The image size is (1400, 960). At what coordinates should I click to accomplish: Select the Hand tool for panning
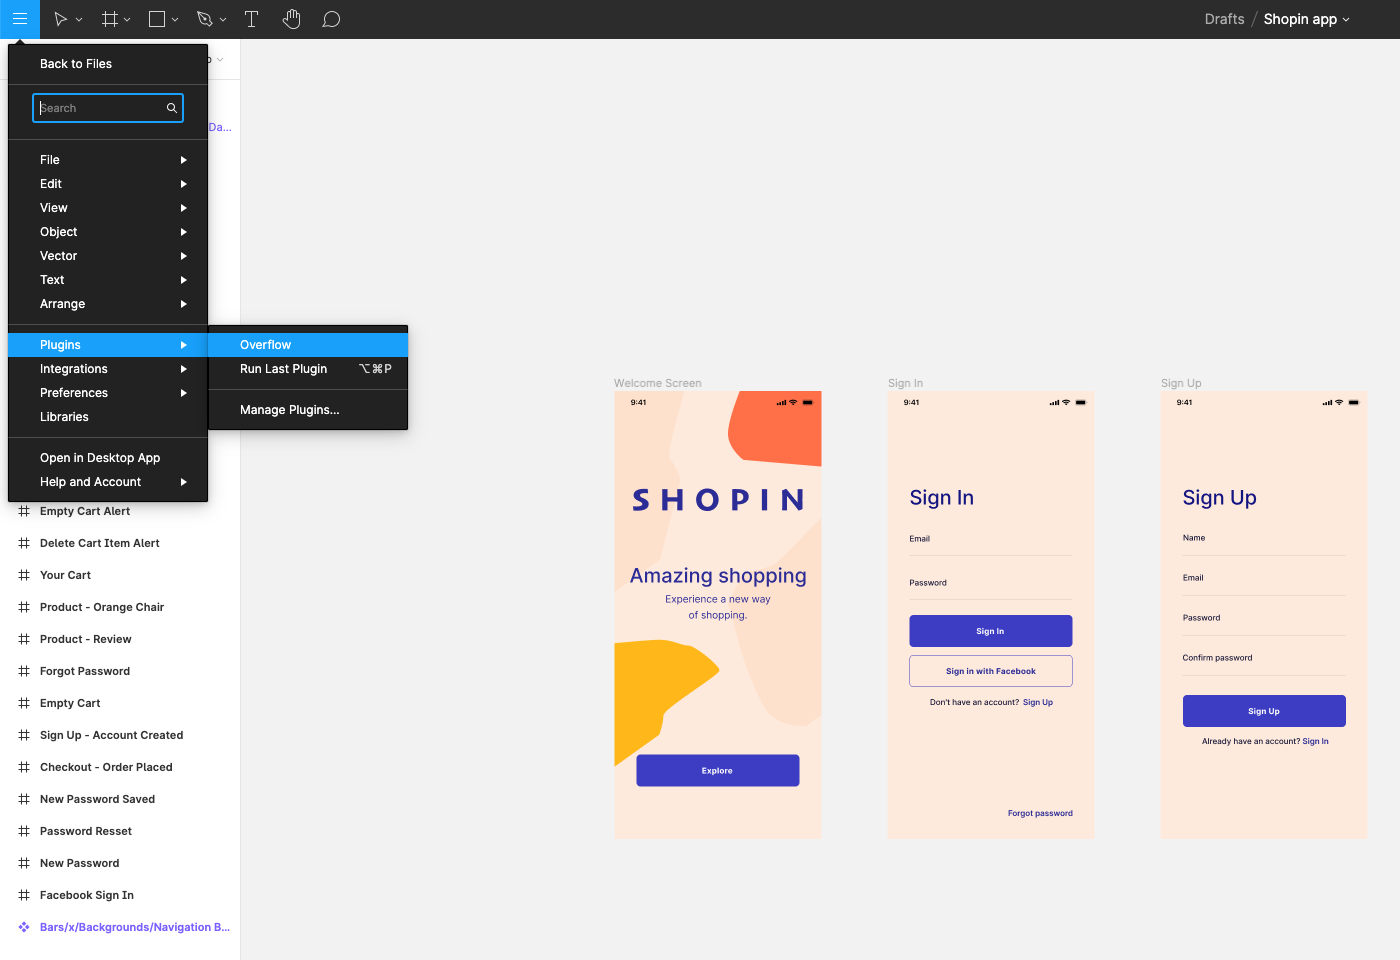(x=291, y=18)
